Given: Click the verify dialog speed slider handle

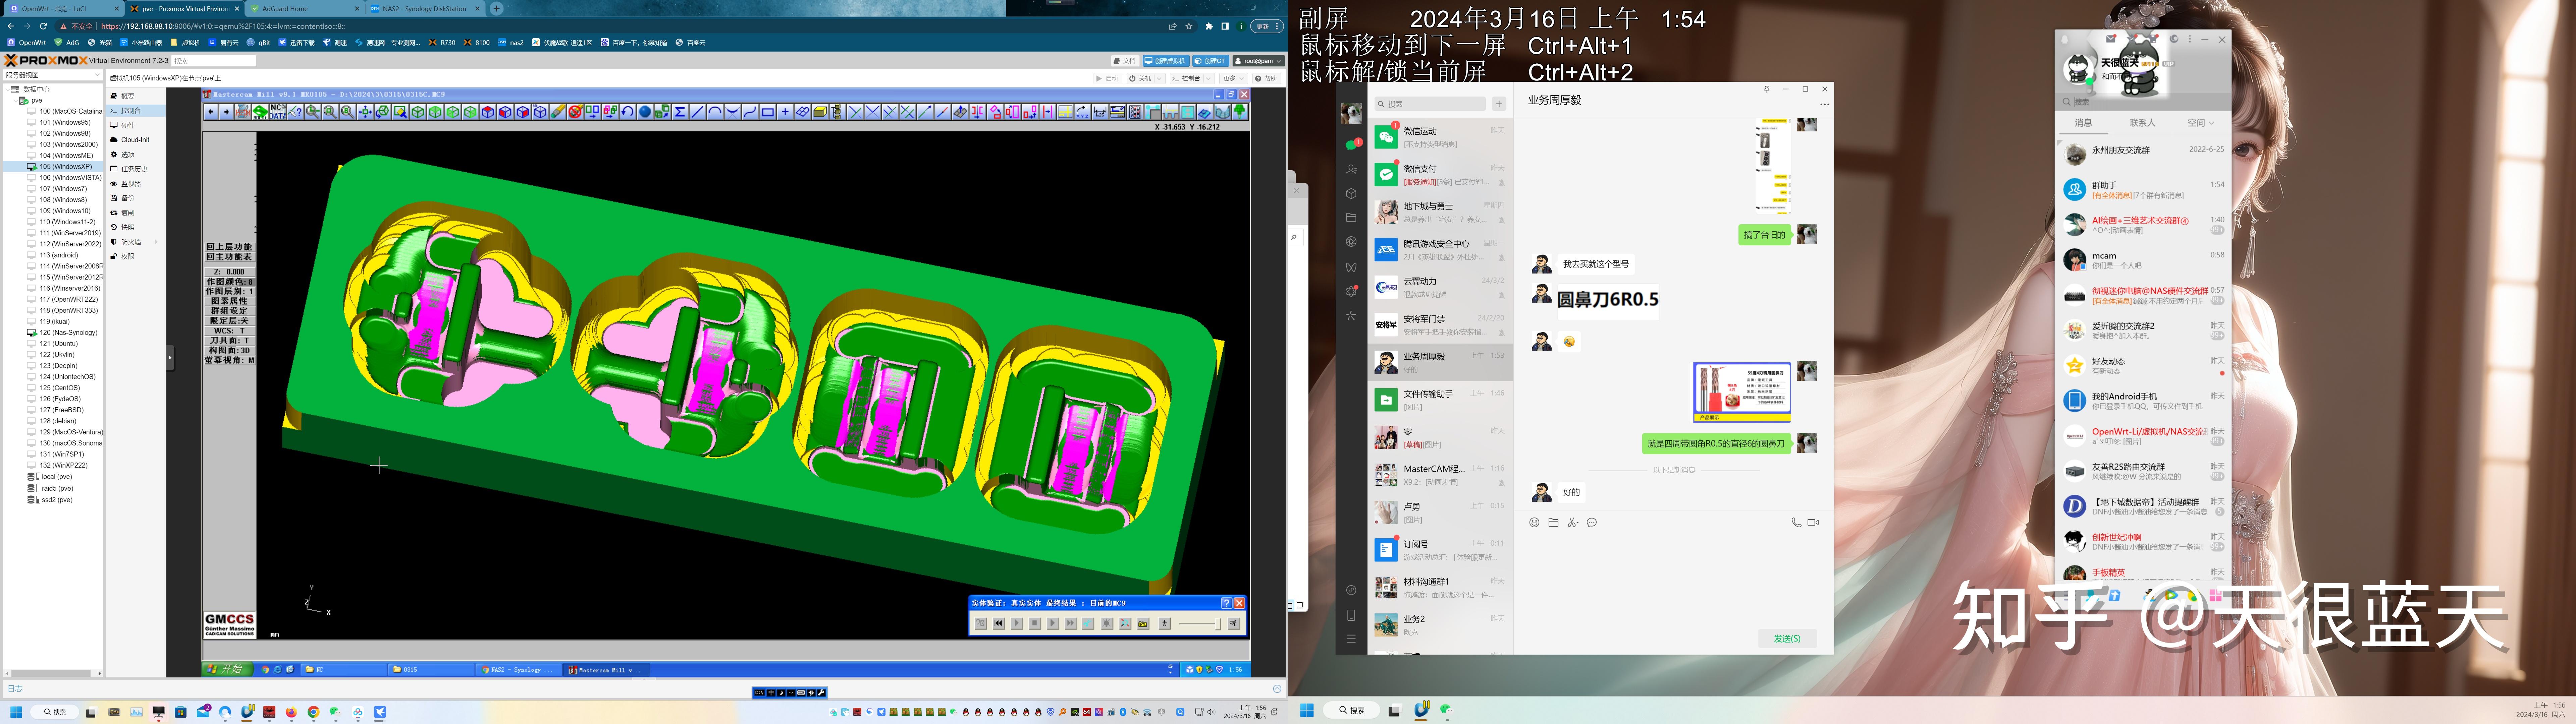Looking at the screenshot, I should [1218, 624].
